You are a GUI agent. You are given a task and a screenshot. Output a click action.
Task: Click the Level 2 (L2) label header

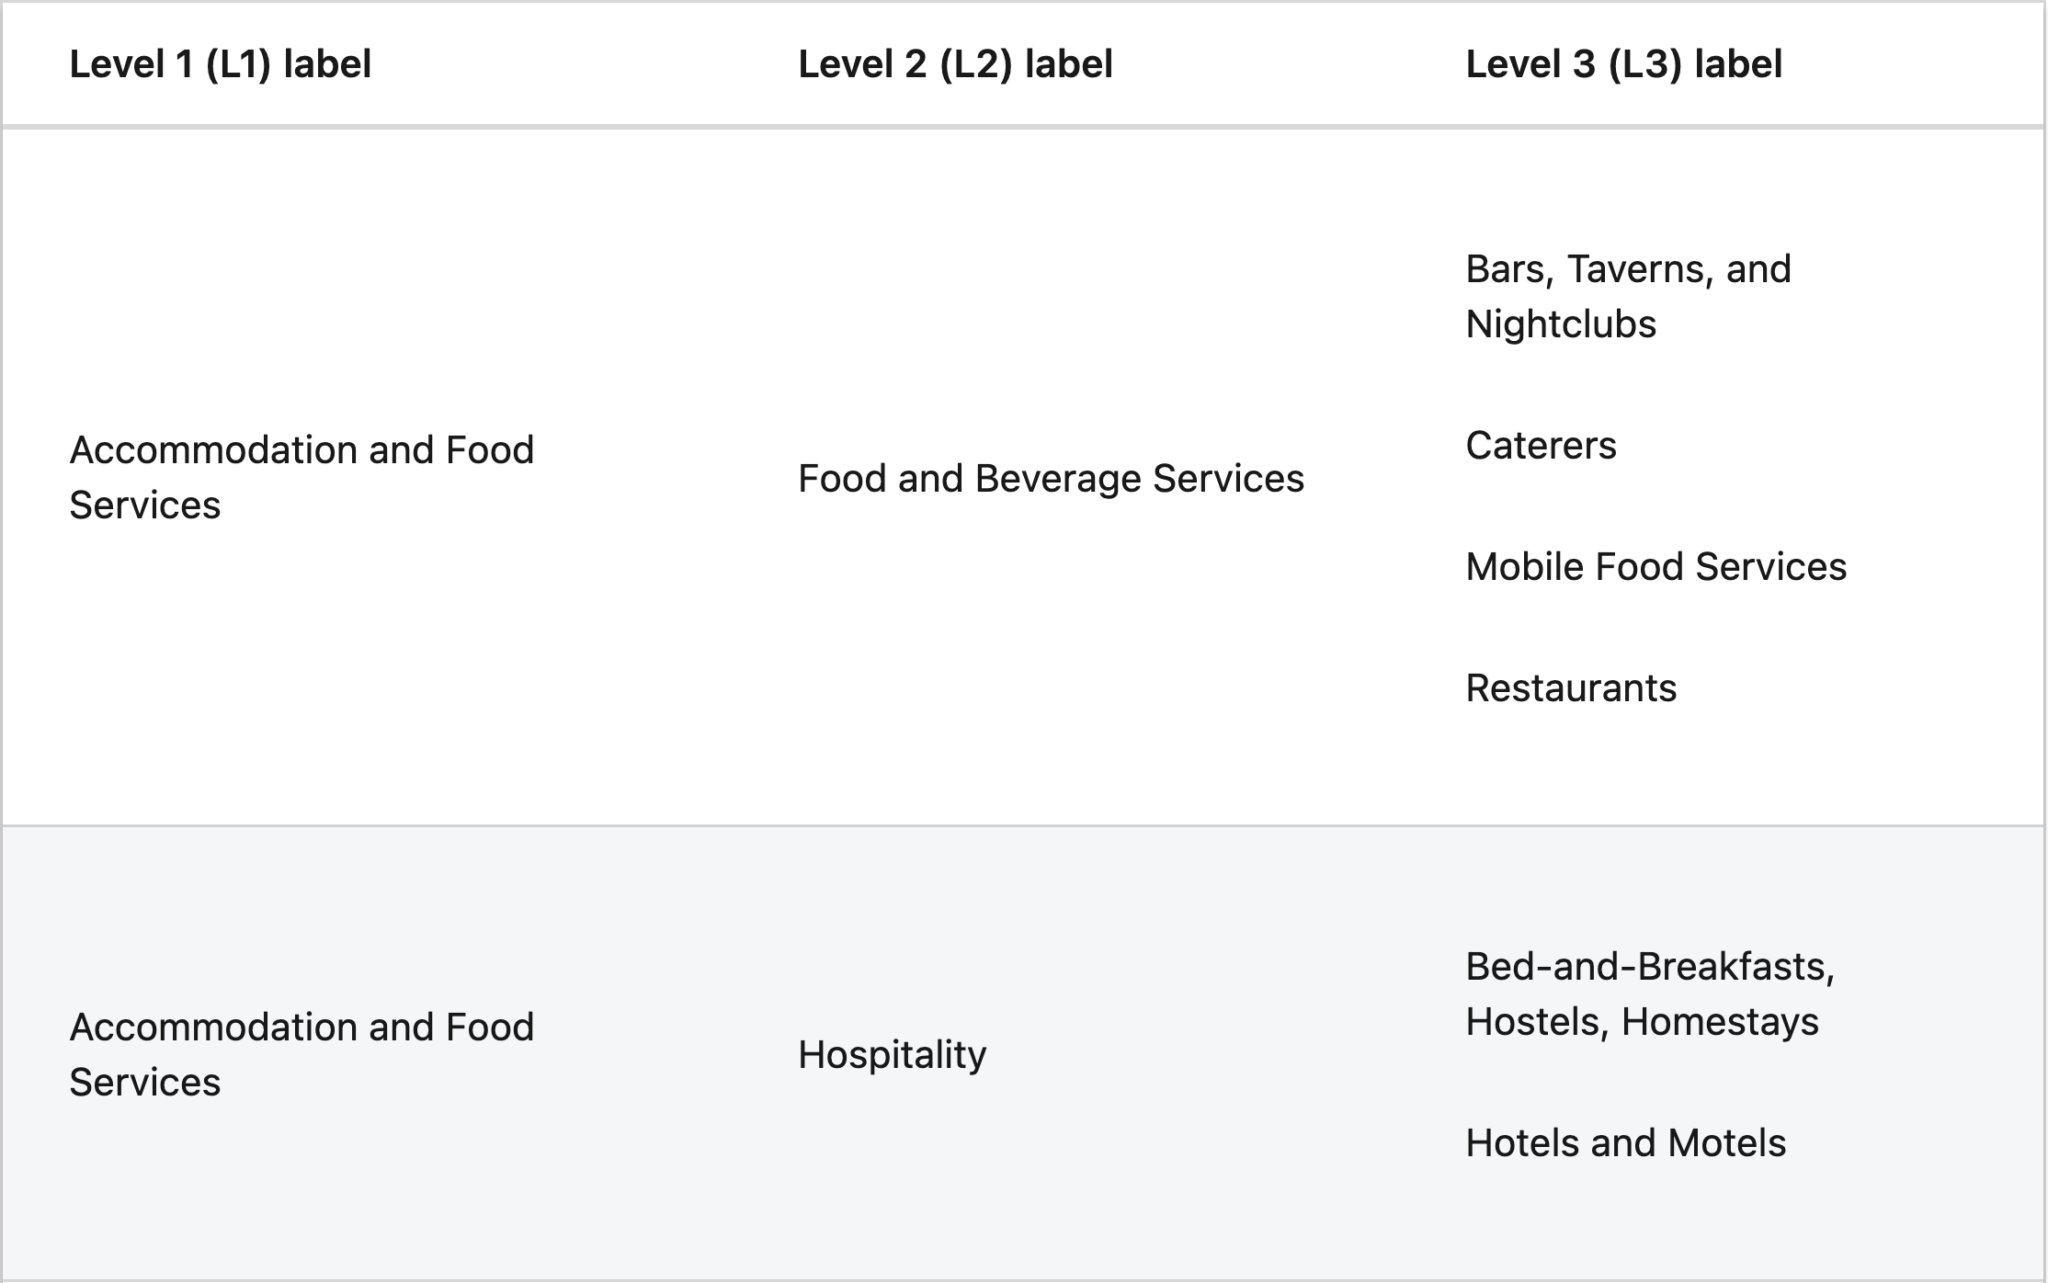[x=955, y=64]
